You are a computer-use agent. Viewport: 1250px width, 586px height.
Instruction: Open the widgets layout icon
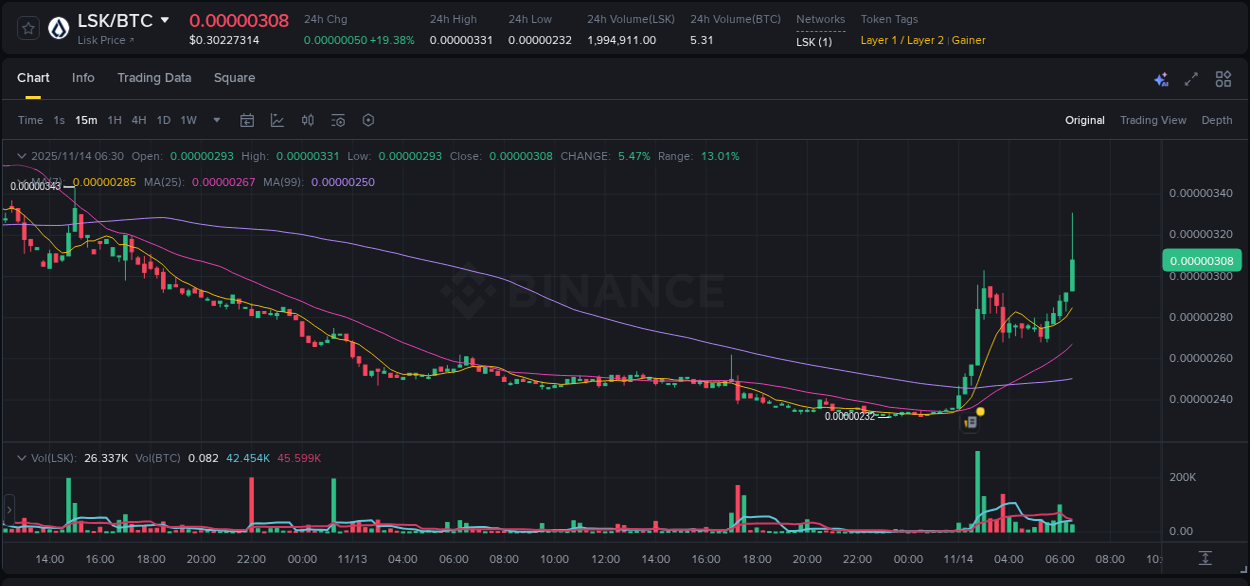pos(1223,78)
